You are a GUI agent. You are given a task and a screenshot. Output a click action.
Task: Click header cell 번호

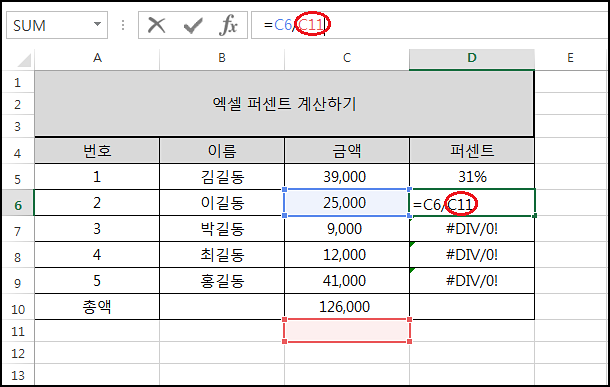click(x=97, y=151)
